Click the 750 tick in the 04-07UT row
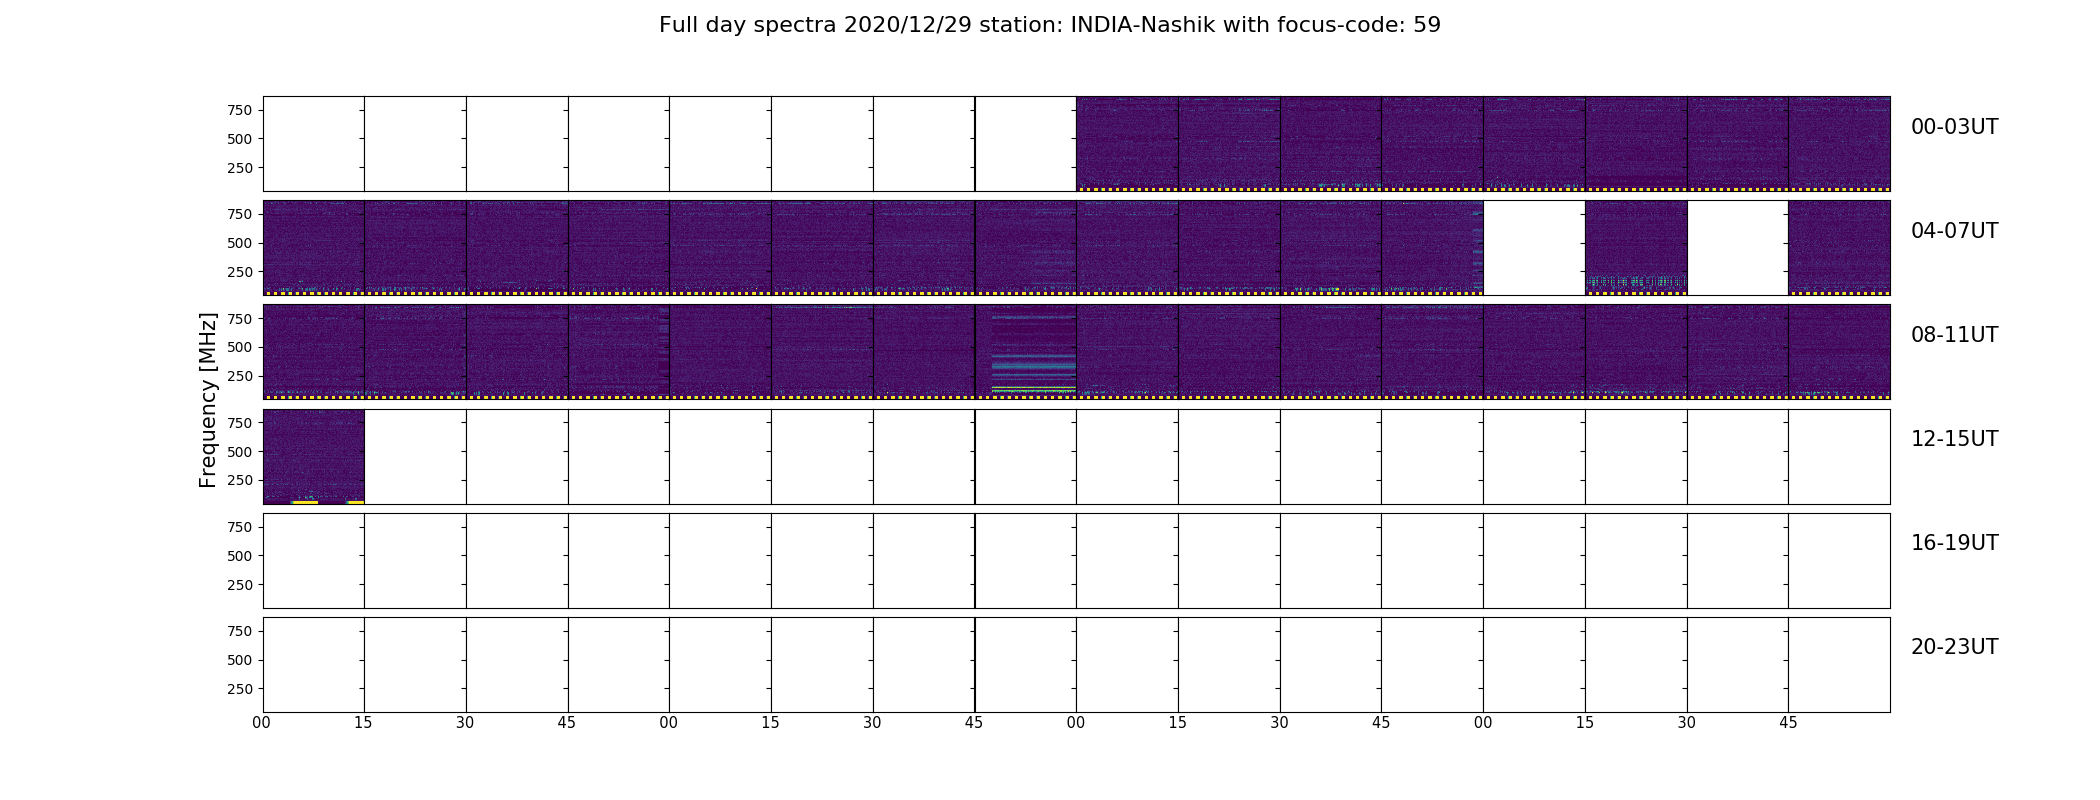 [239, 214]
